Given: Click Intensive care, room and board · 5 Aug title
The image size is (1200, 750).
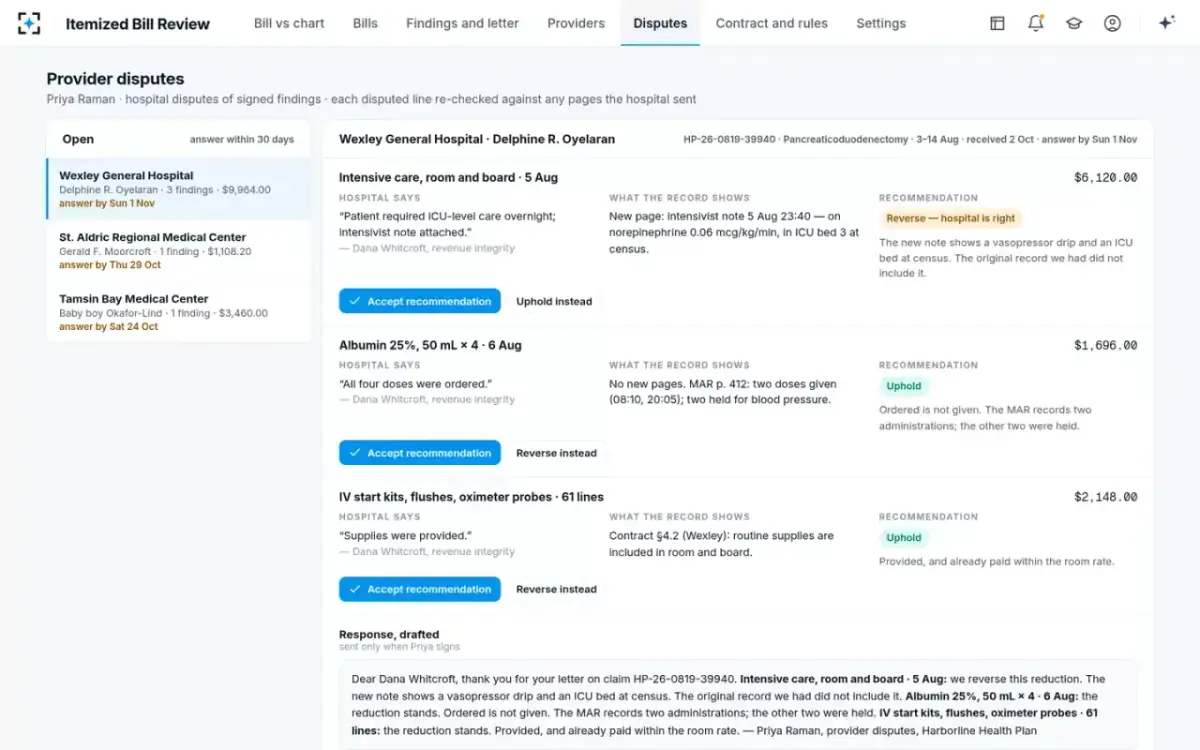Looking at the screenshot, I should [448, 178].
